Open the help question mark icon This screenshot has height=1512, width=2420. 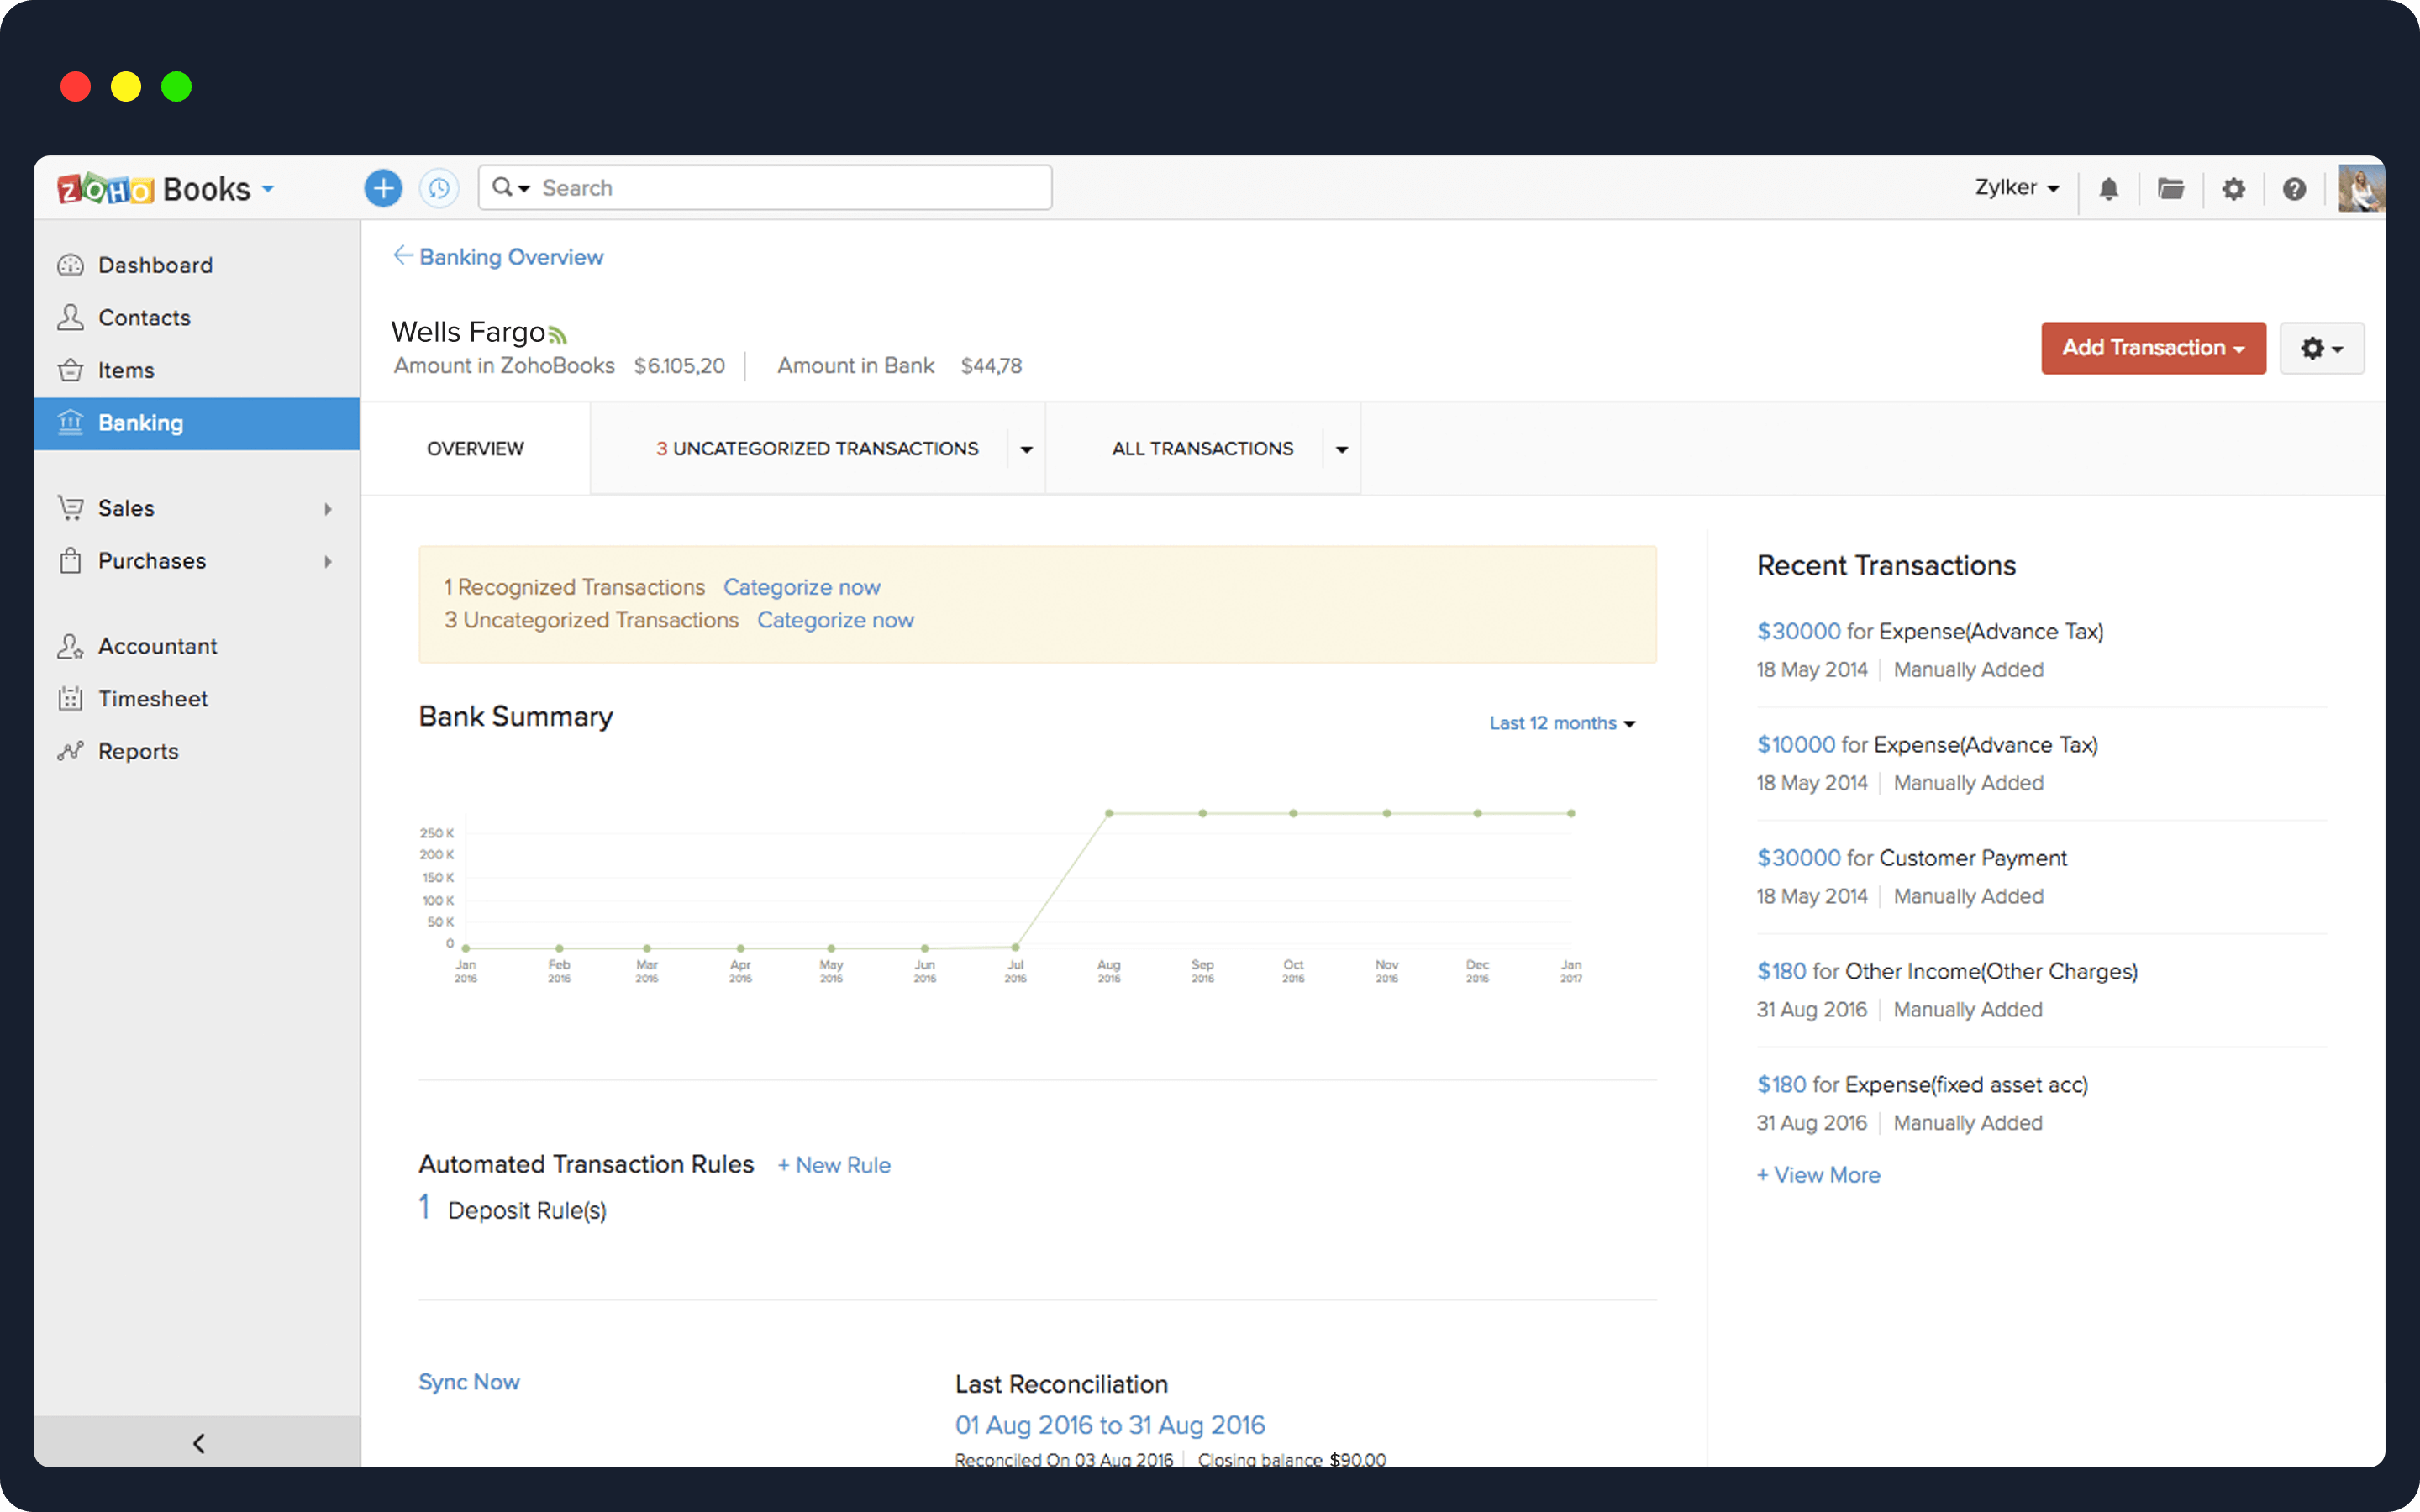(x=2294, y=189)
